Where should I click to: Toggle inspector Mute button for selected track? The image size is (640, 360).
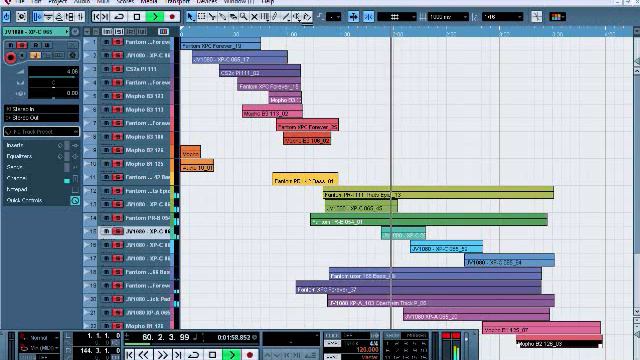[x=11, y=45]
